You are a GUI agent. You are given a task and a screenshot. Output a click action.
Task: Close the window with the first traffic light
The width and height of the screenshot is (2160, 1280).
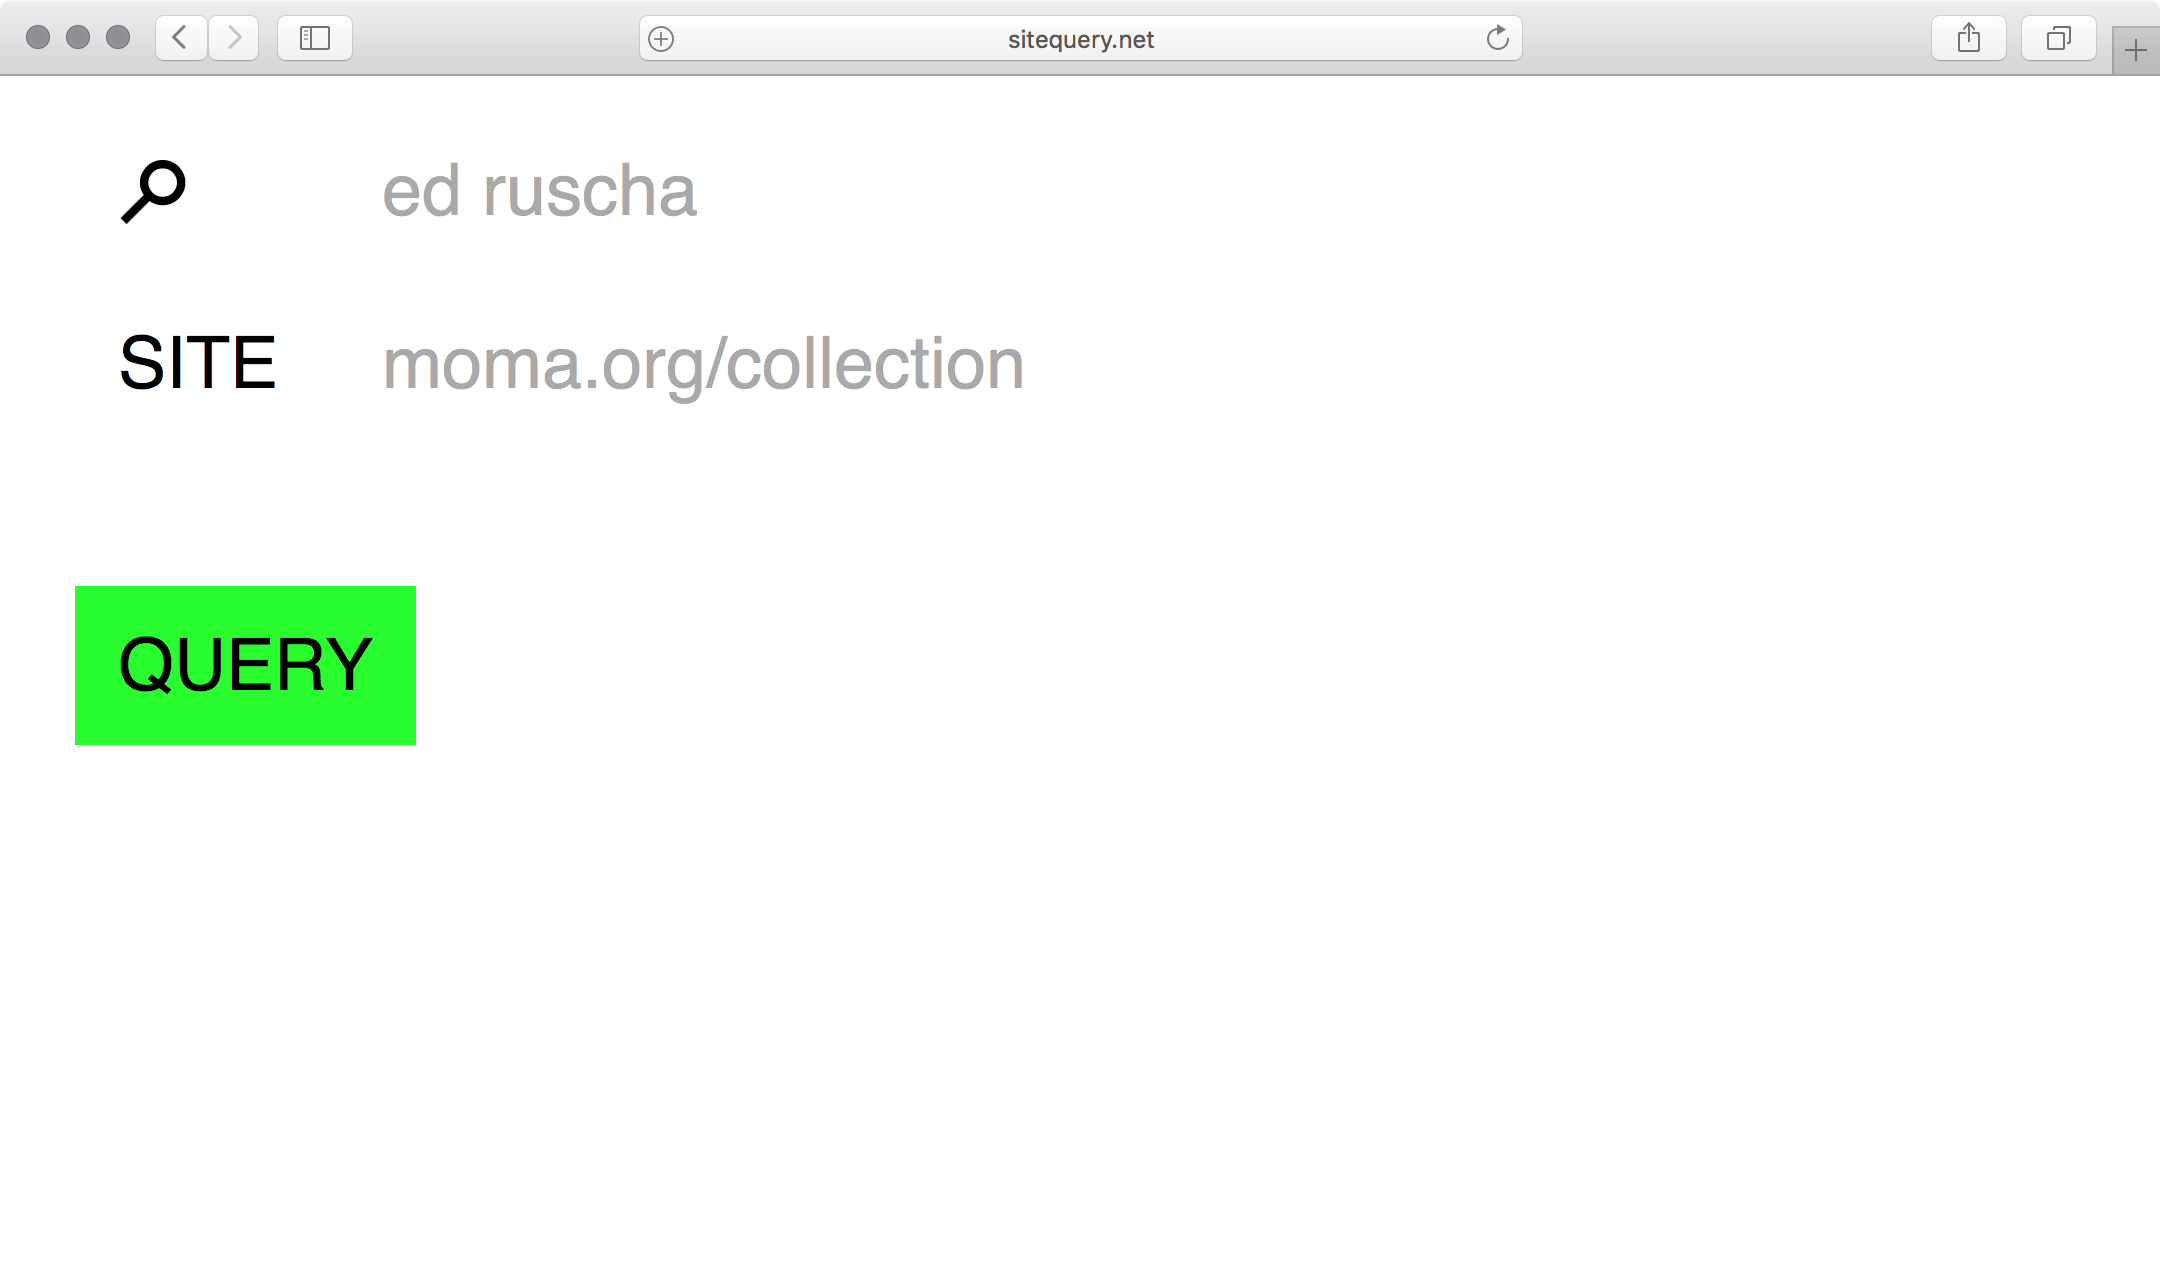tap(38, 38)
